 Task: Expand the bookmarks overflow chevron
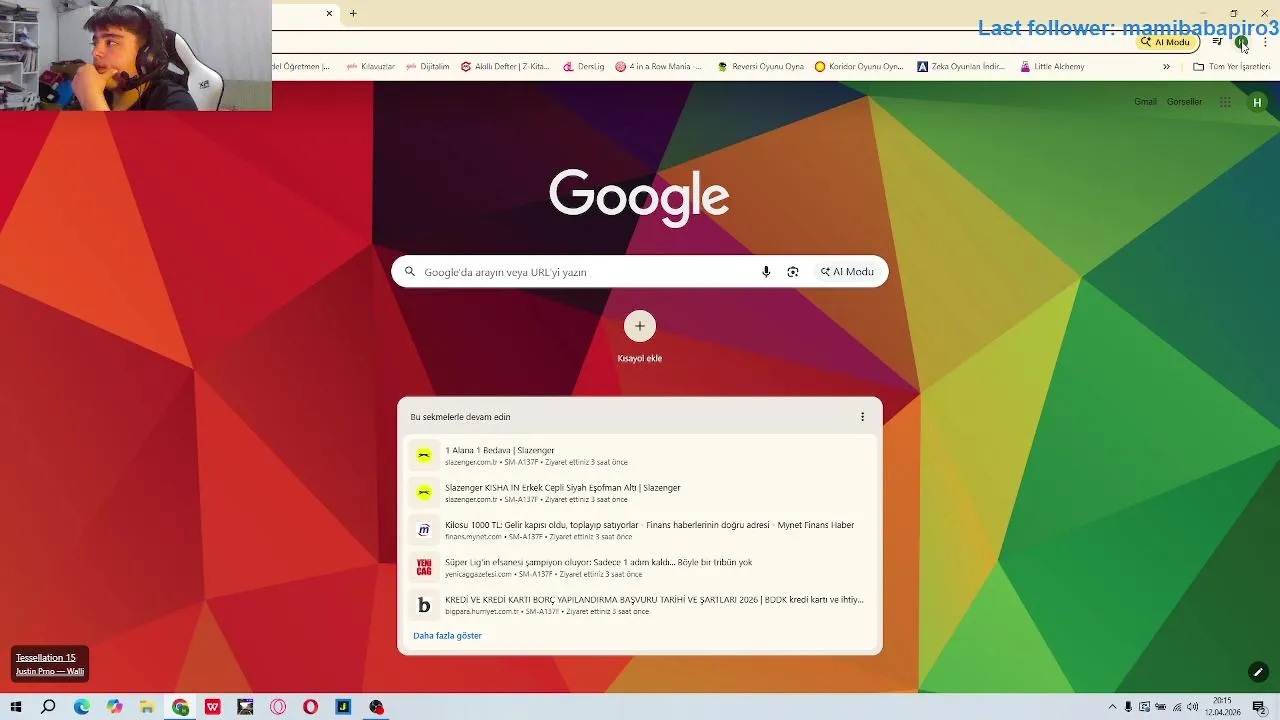1166,67
